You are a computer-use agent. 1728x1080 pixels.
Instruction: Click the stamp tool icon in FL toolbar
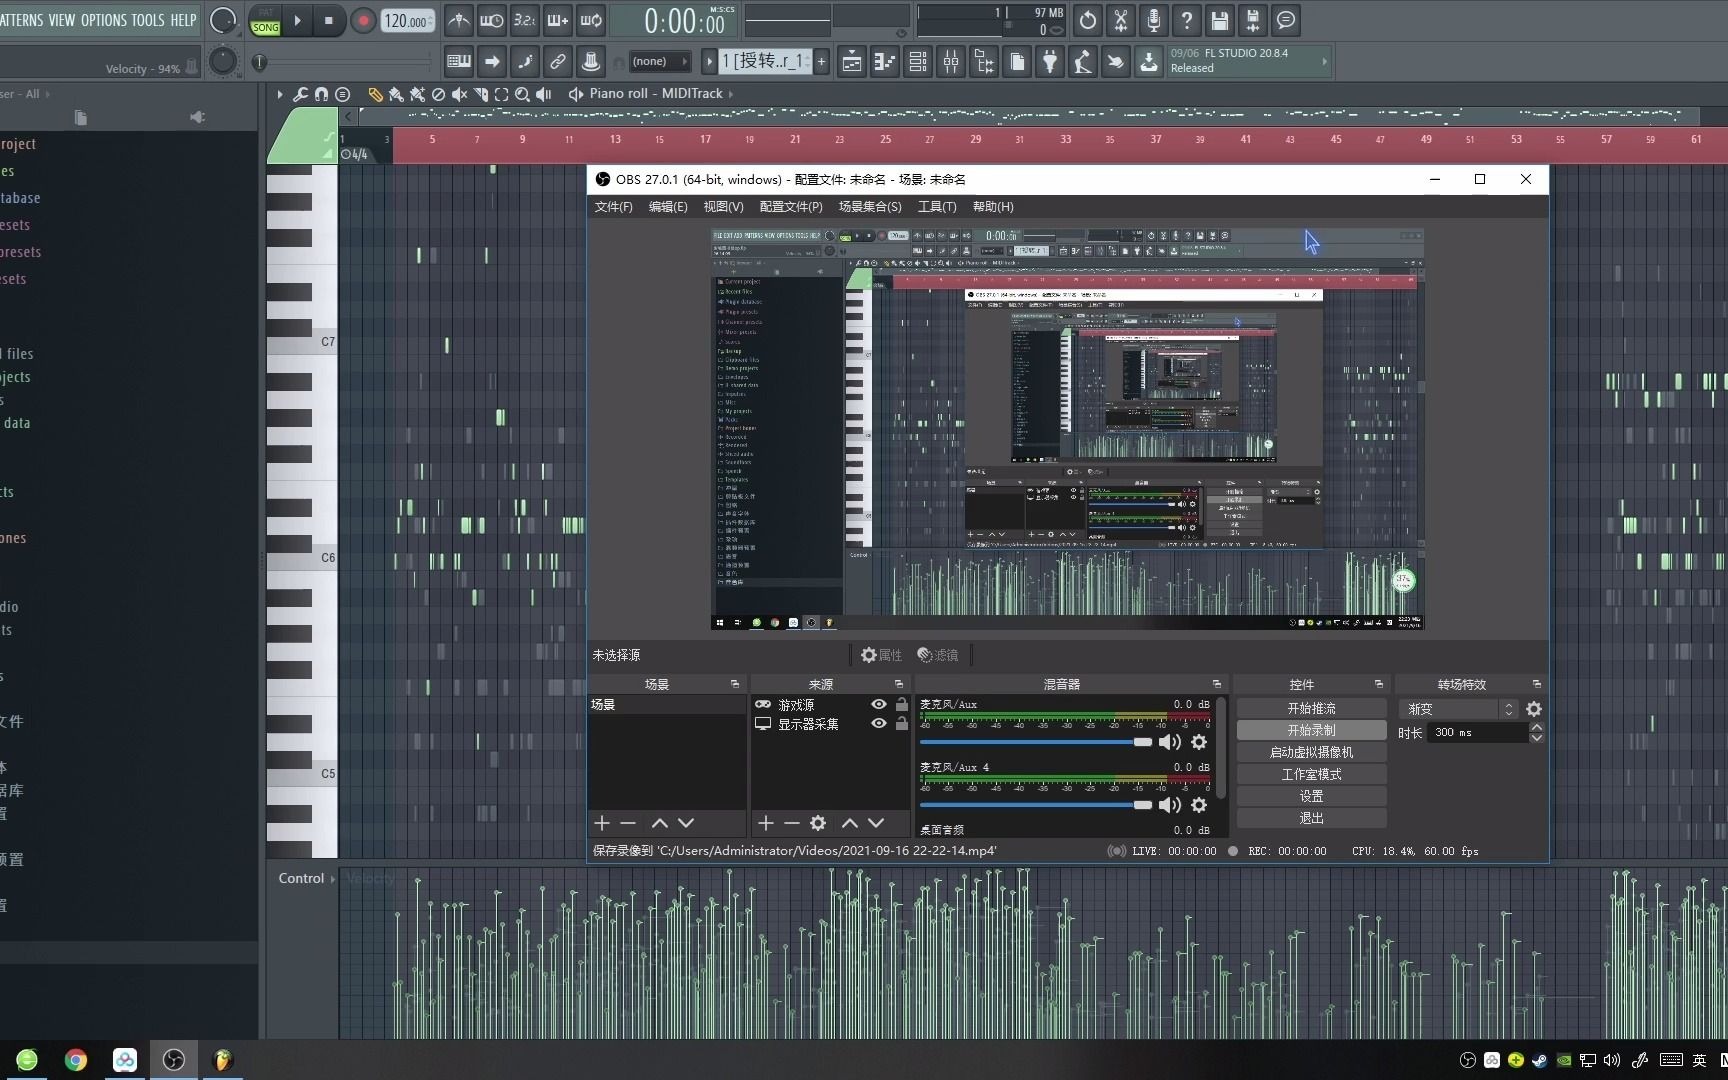coord(591,62)
